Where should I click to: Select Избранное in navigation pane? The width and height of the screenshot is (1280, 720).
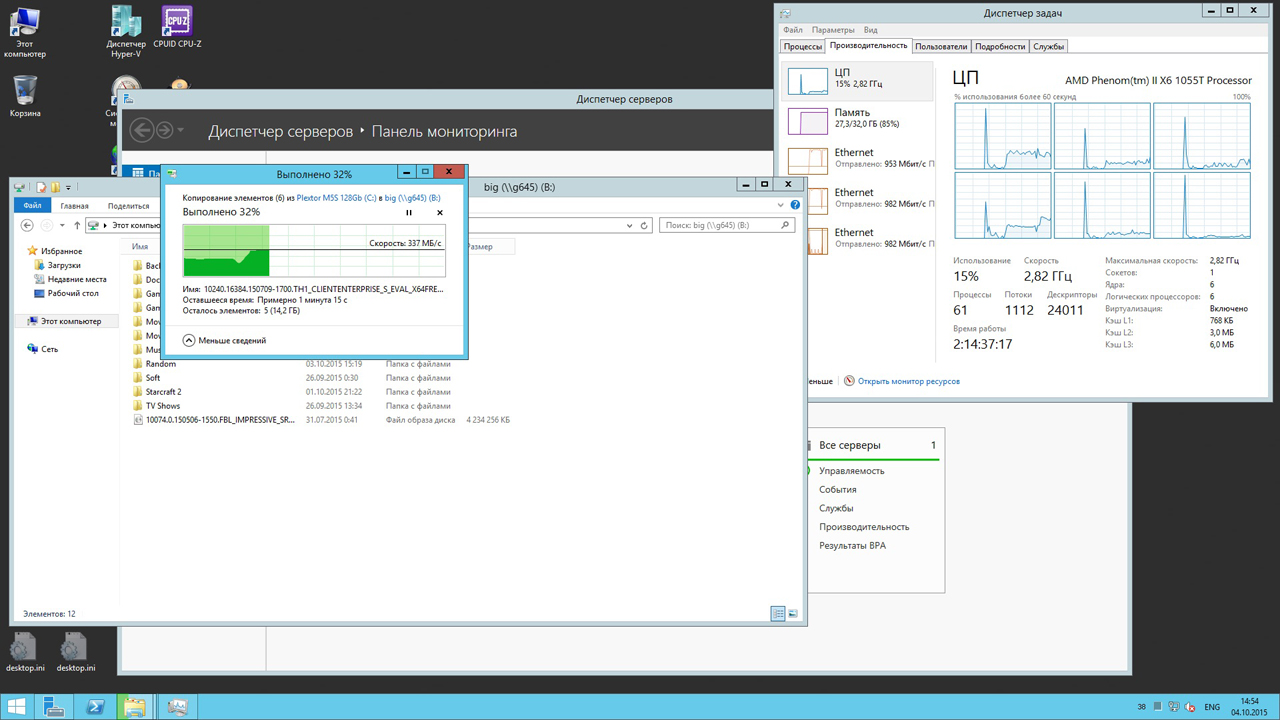pyautogui.click(x=55, y=251)
